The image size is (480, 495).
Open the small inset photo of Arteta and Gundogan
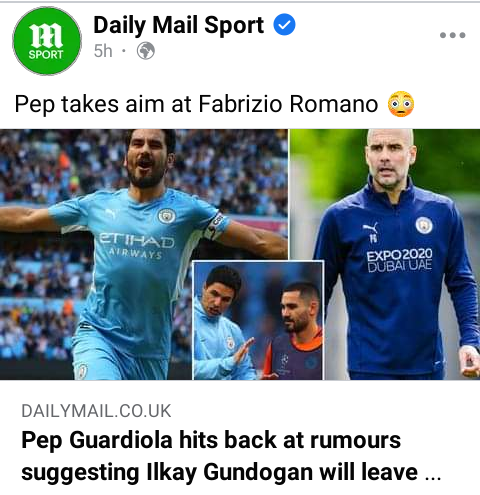pos(258,320)
